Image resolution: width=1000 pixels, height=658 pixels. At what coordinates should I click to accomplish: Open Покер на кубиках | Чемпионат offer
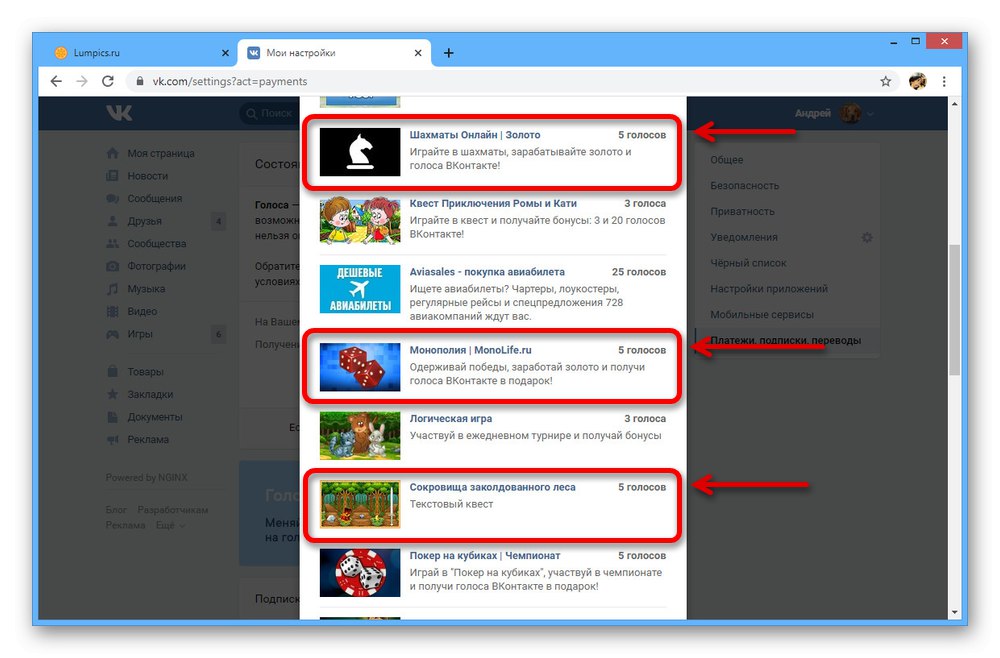[x=485, y=555]
